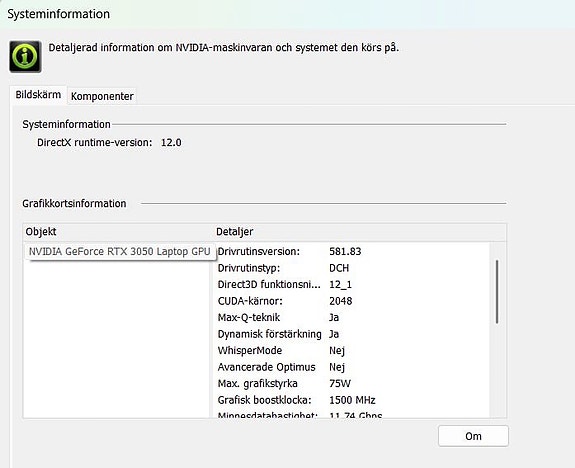The height and width of the screenshot is (468, 575).
Task: Select the Avancerade Optimus row
Action: coord(352,367)
